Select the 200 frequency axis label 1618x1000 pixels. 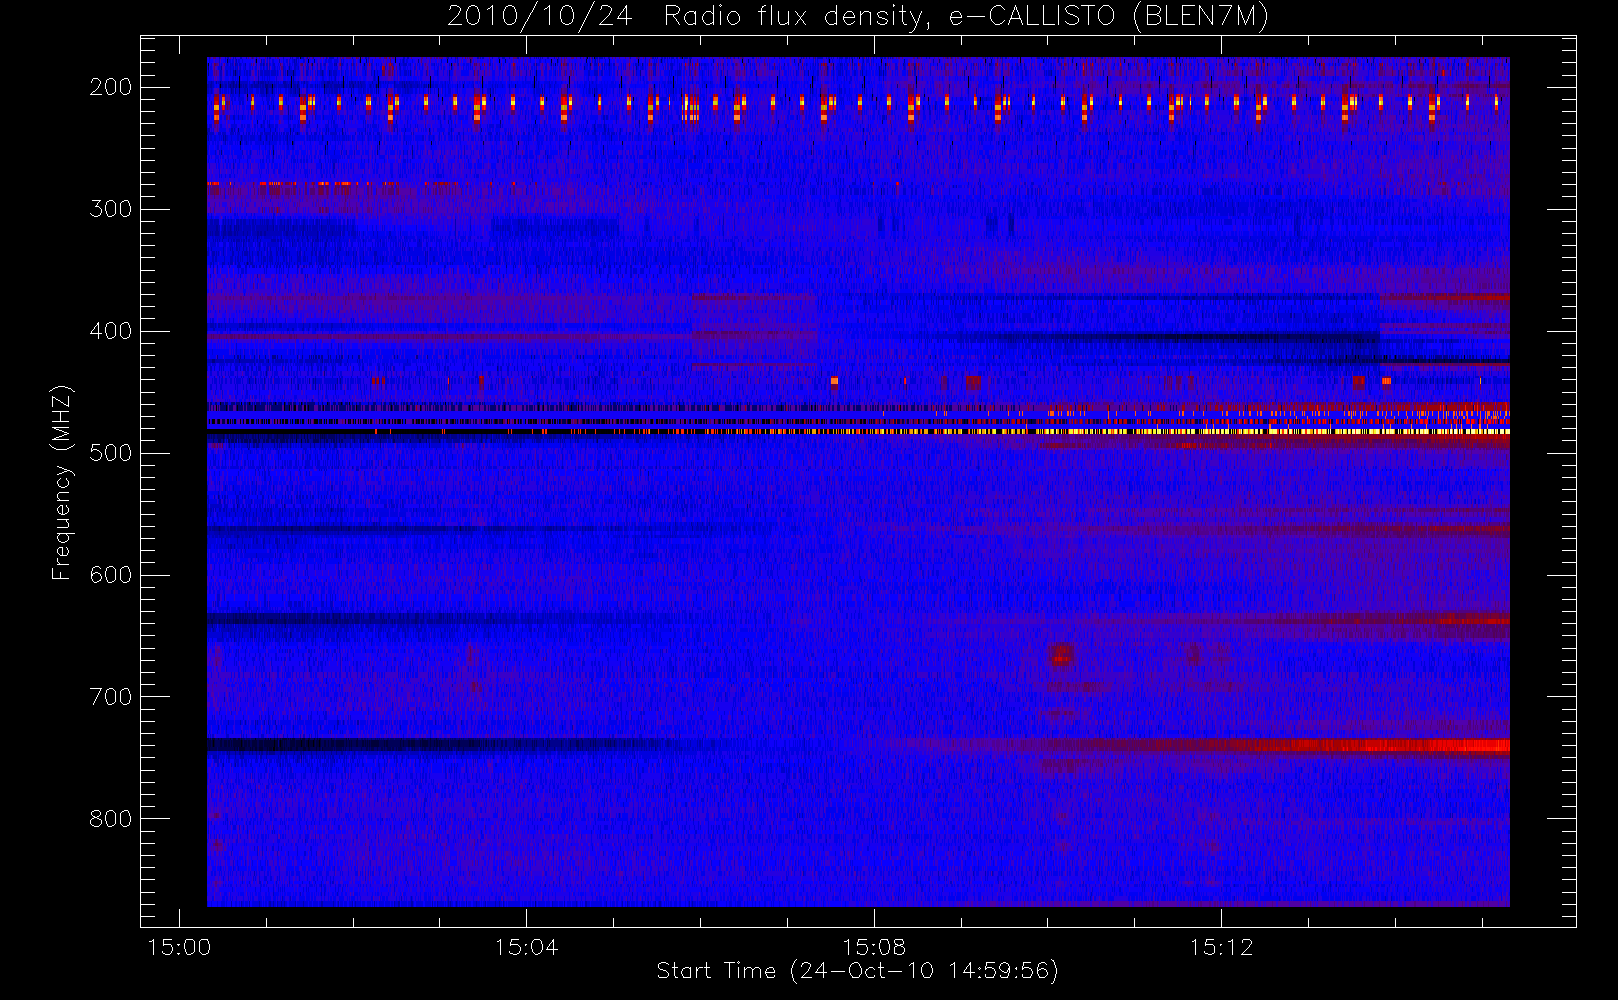pyautogui.click(x=110, y=87)
